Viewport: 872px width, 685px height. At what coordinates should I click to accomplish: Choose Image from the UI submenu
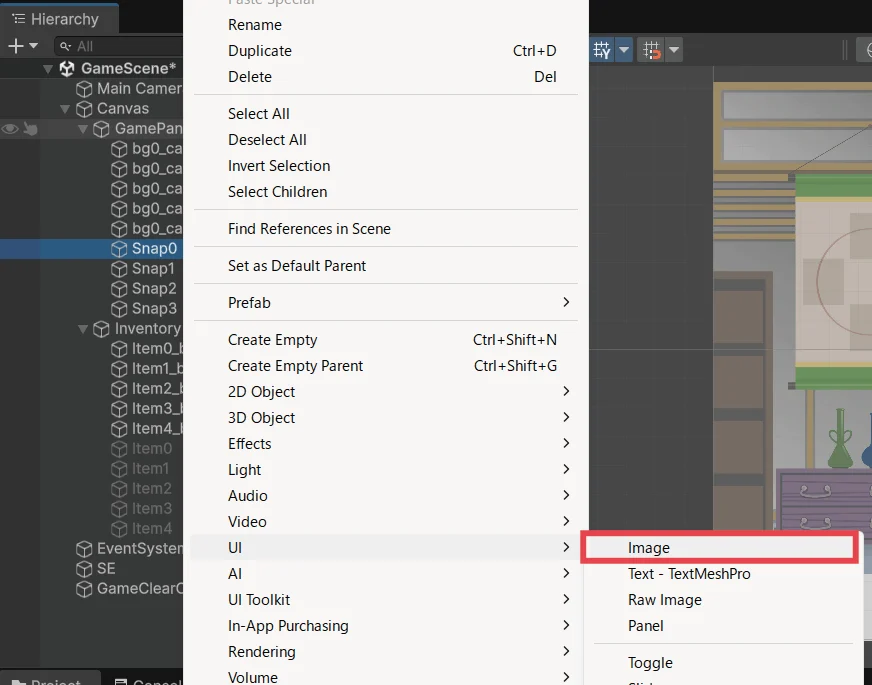pos(649,548)
